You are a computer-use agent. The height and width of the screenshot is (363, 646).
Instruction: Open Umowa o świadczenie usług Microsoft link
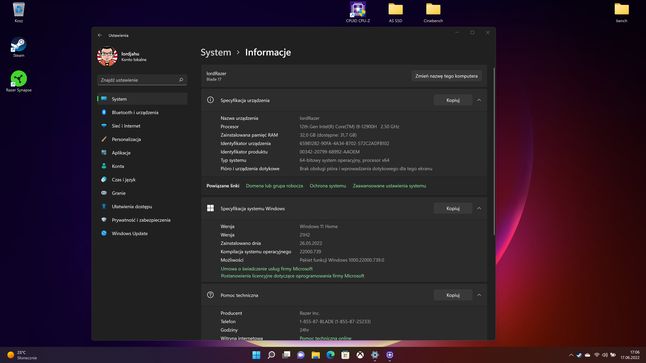[x=267, y=269]
